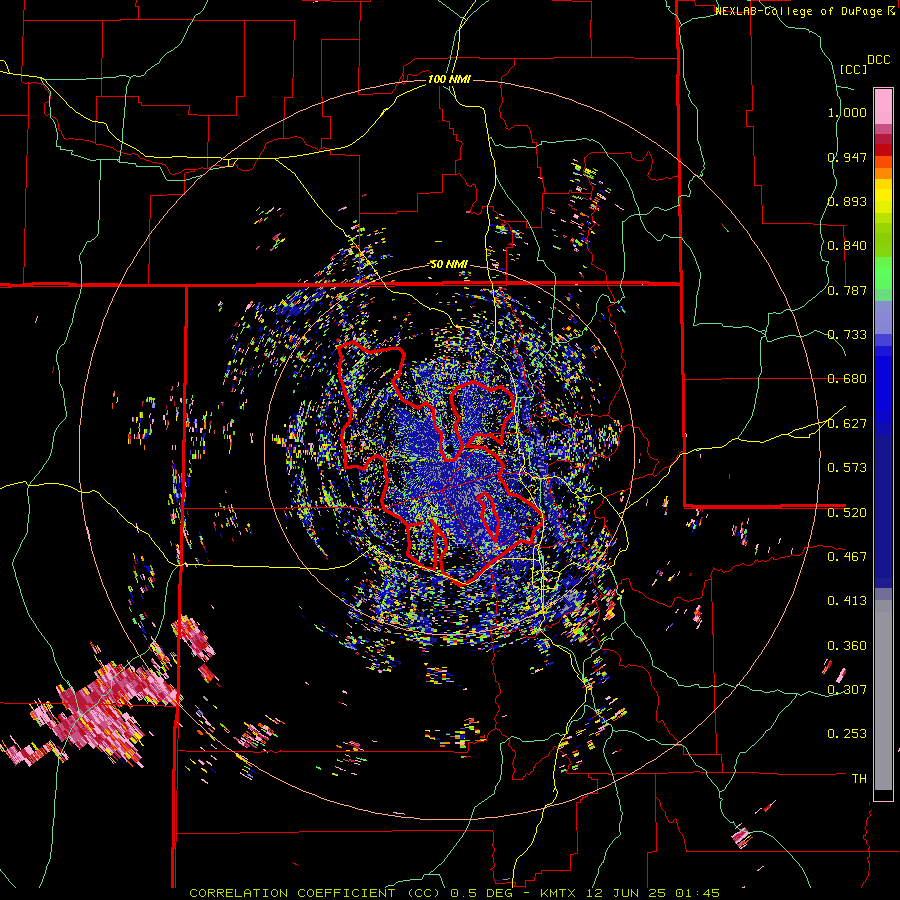Pick the bright green color bar segment
This screenshot has width=900, height=900.
pyautogui.click(x=883, y=273)
